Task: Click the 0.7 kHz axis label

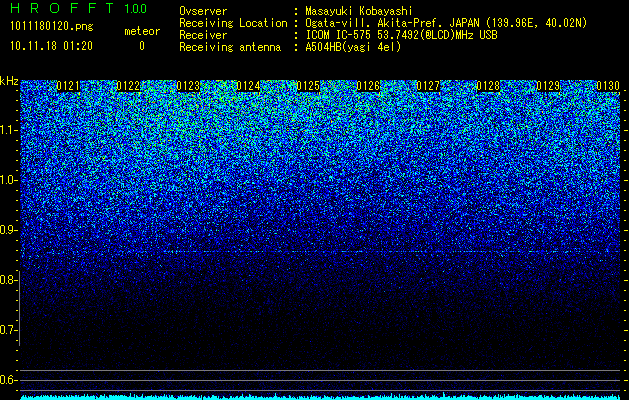Action: point(8,330)
